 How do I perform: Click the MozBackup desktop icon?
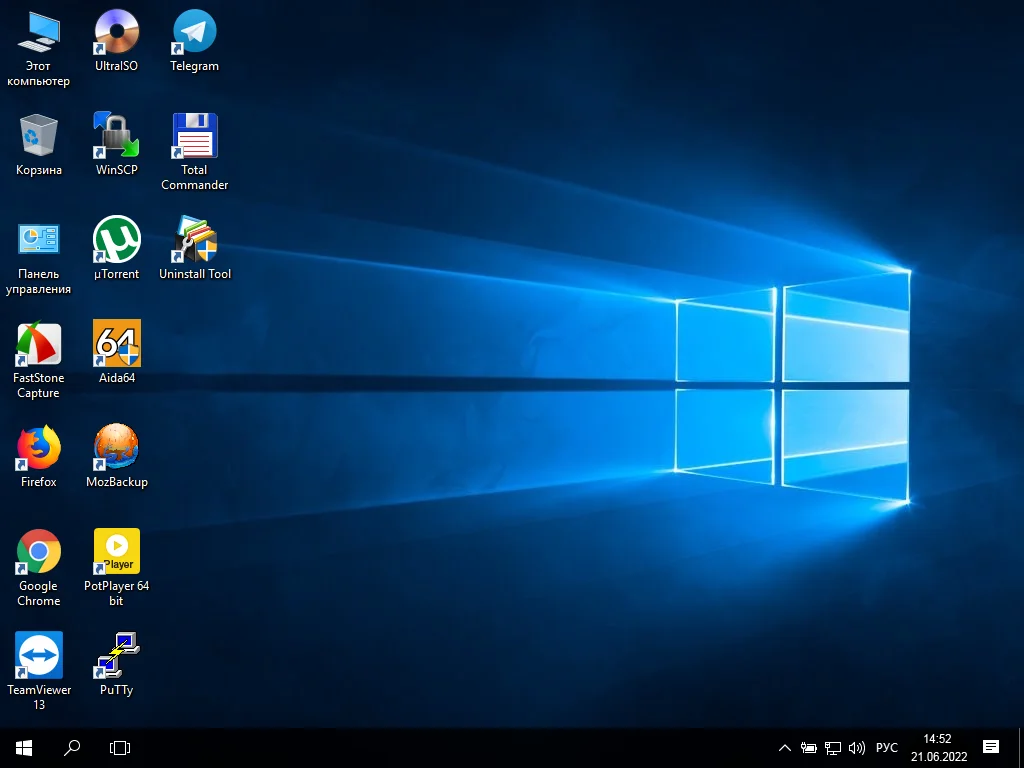click(x=116, y=448)
